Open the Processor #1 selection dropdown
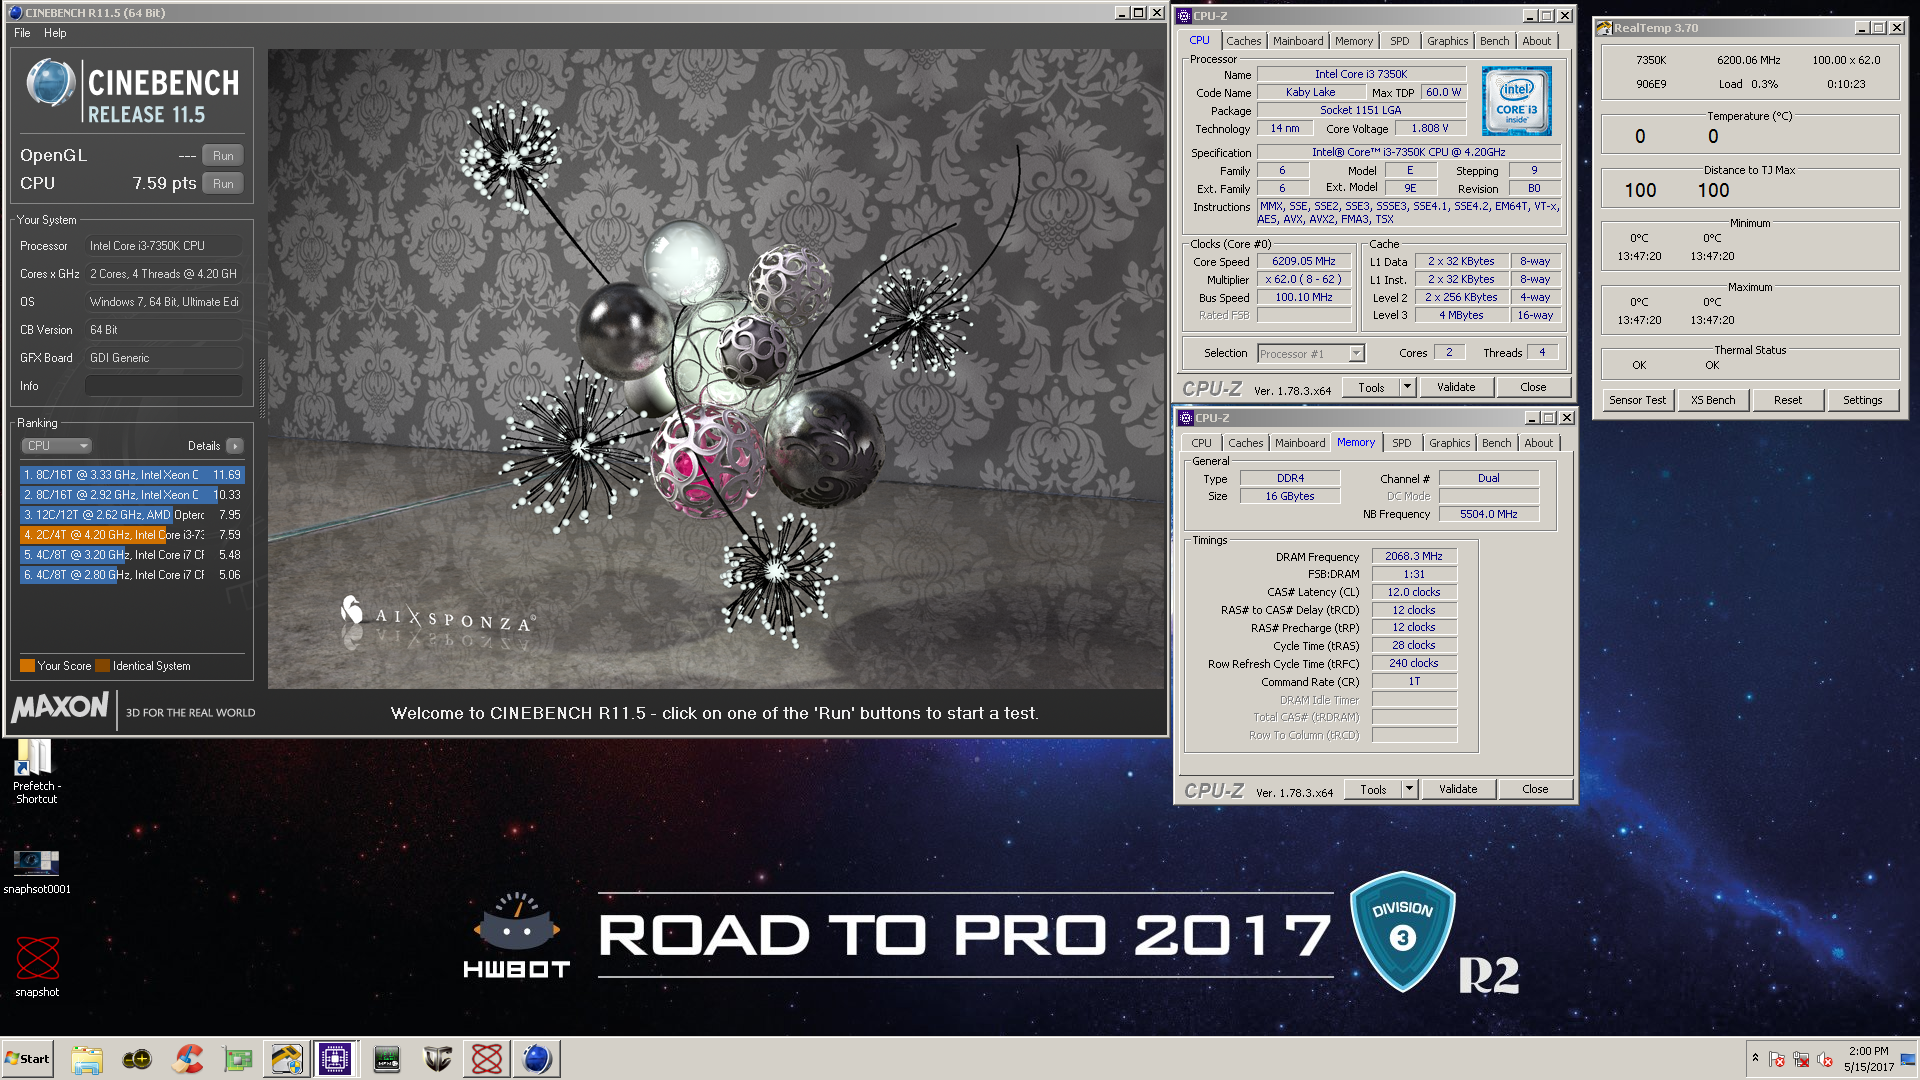This screenshot has width=1920, height=1080. (x=1311, y=354)
